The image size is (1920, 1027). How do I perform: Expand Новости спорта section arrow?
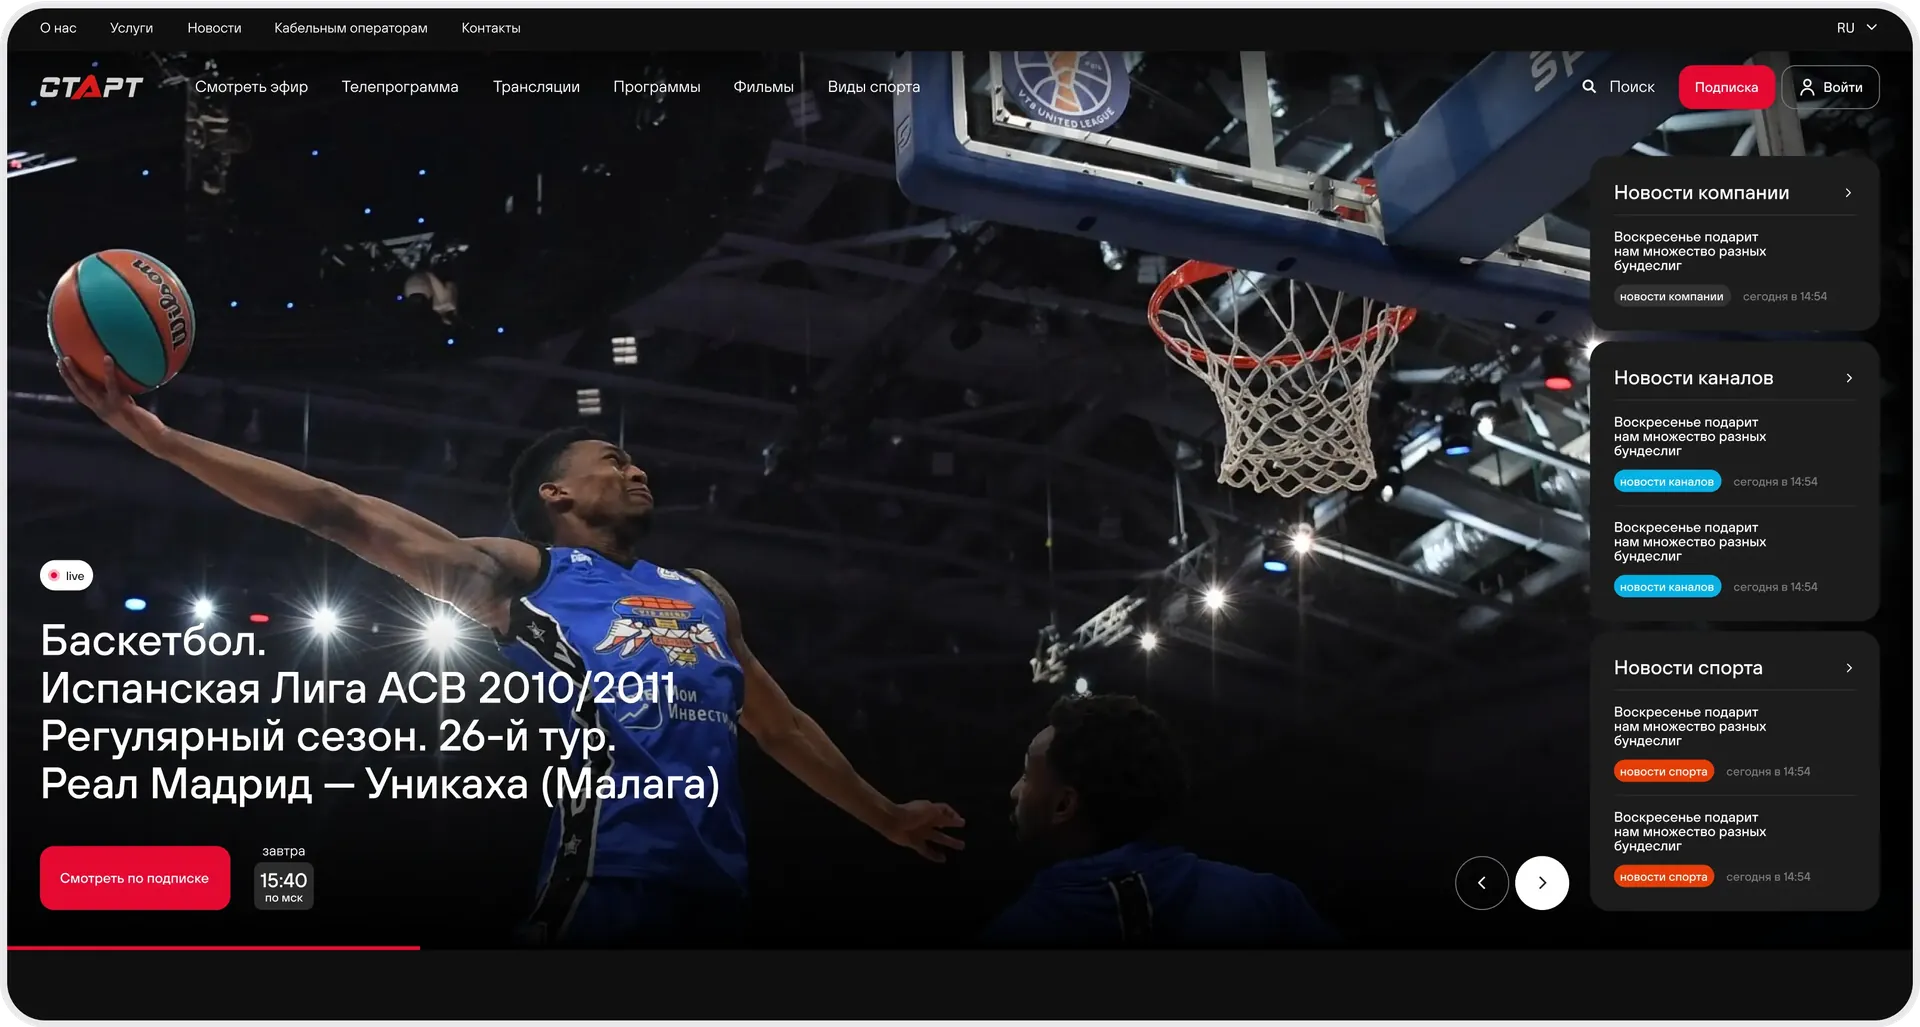coord(1849,668)
